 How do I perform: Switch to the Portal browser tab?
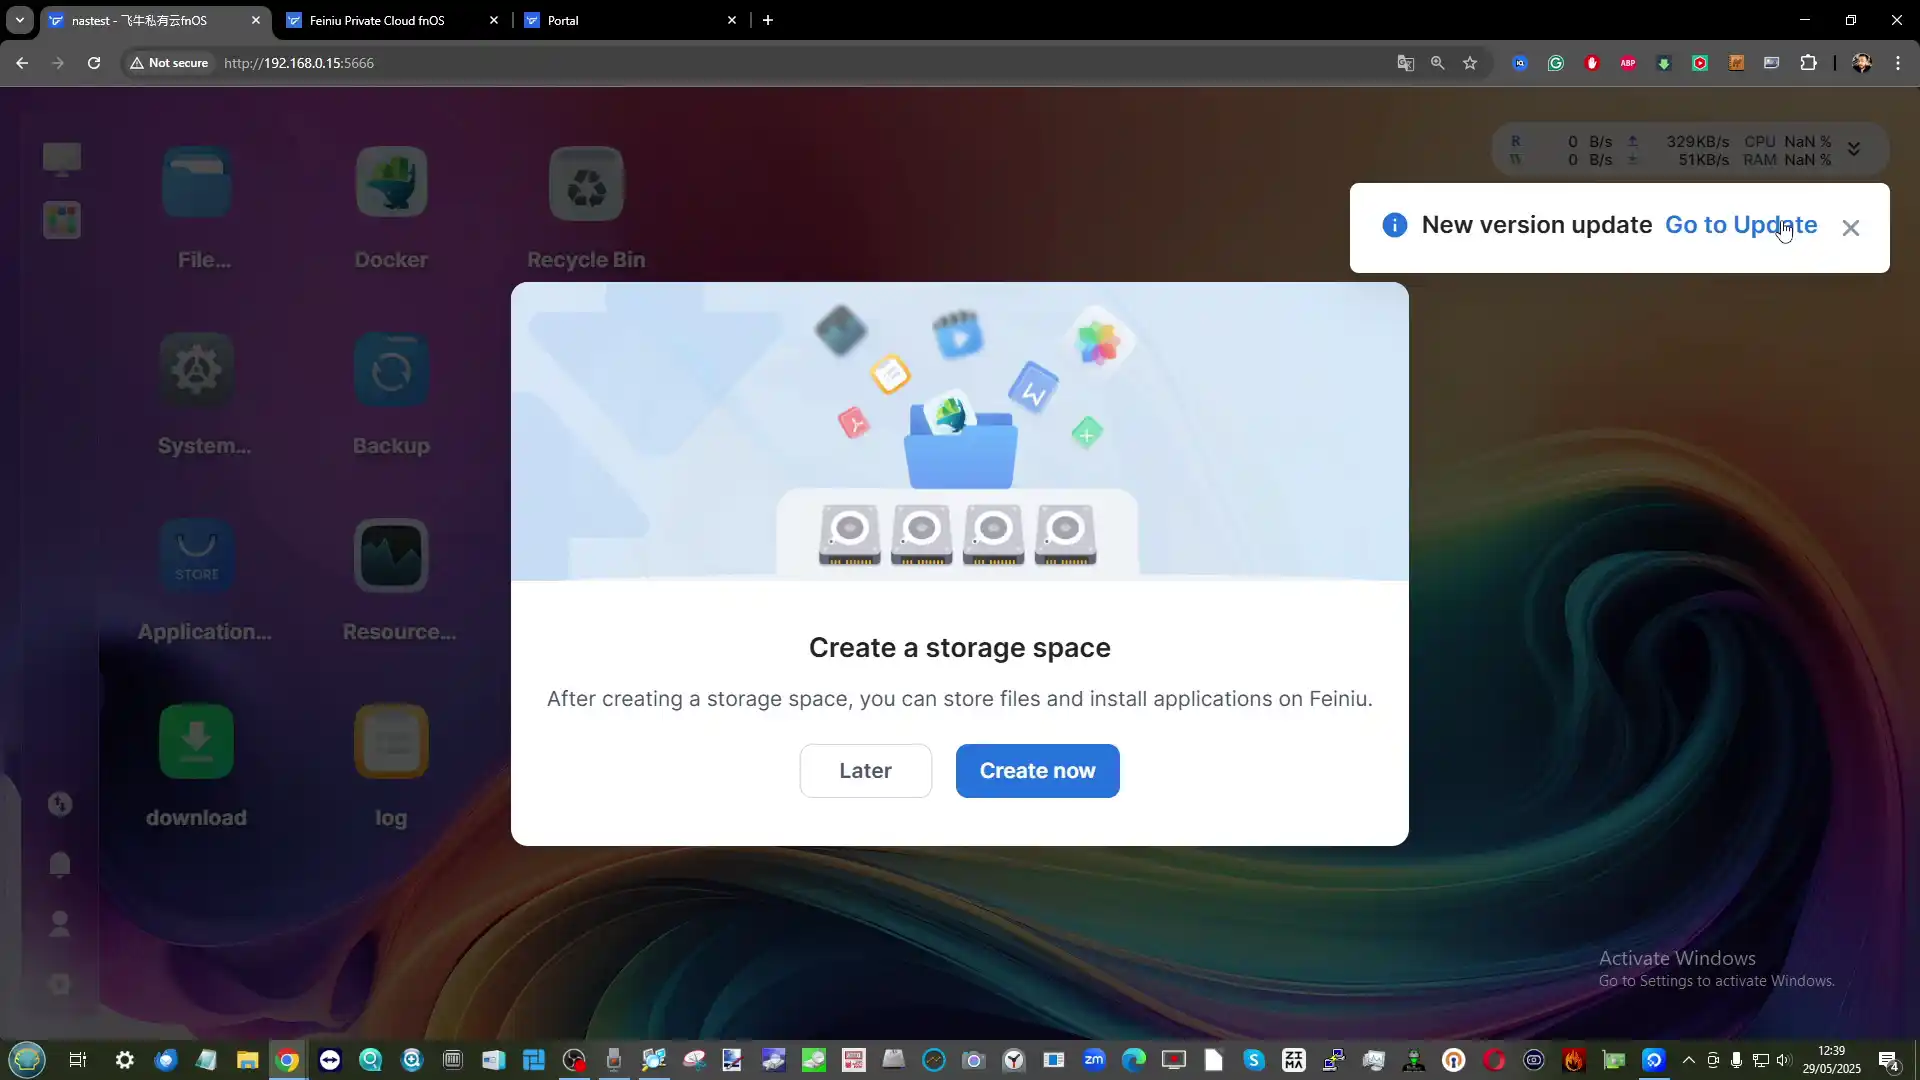[x=630, y=20]
